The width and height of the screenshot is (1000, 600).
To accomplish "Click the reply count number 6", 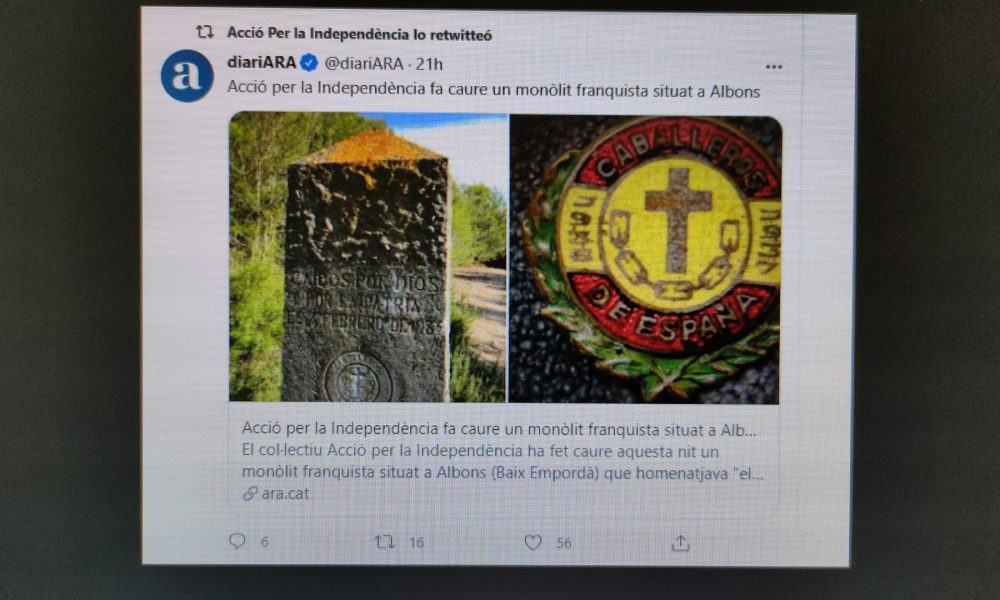I will click(265, 542).
